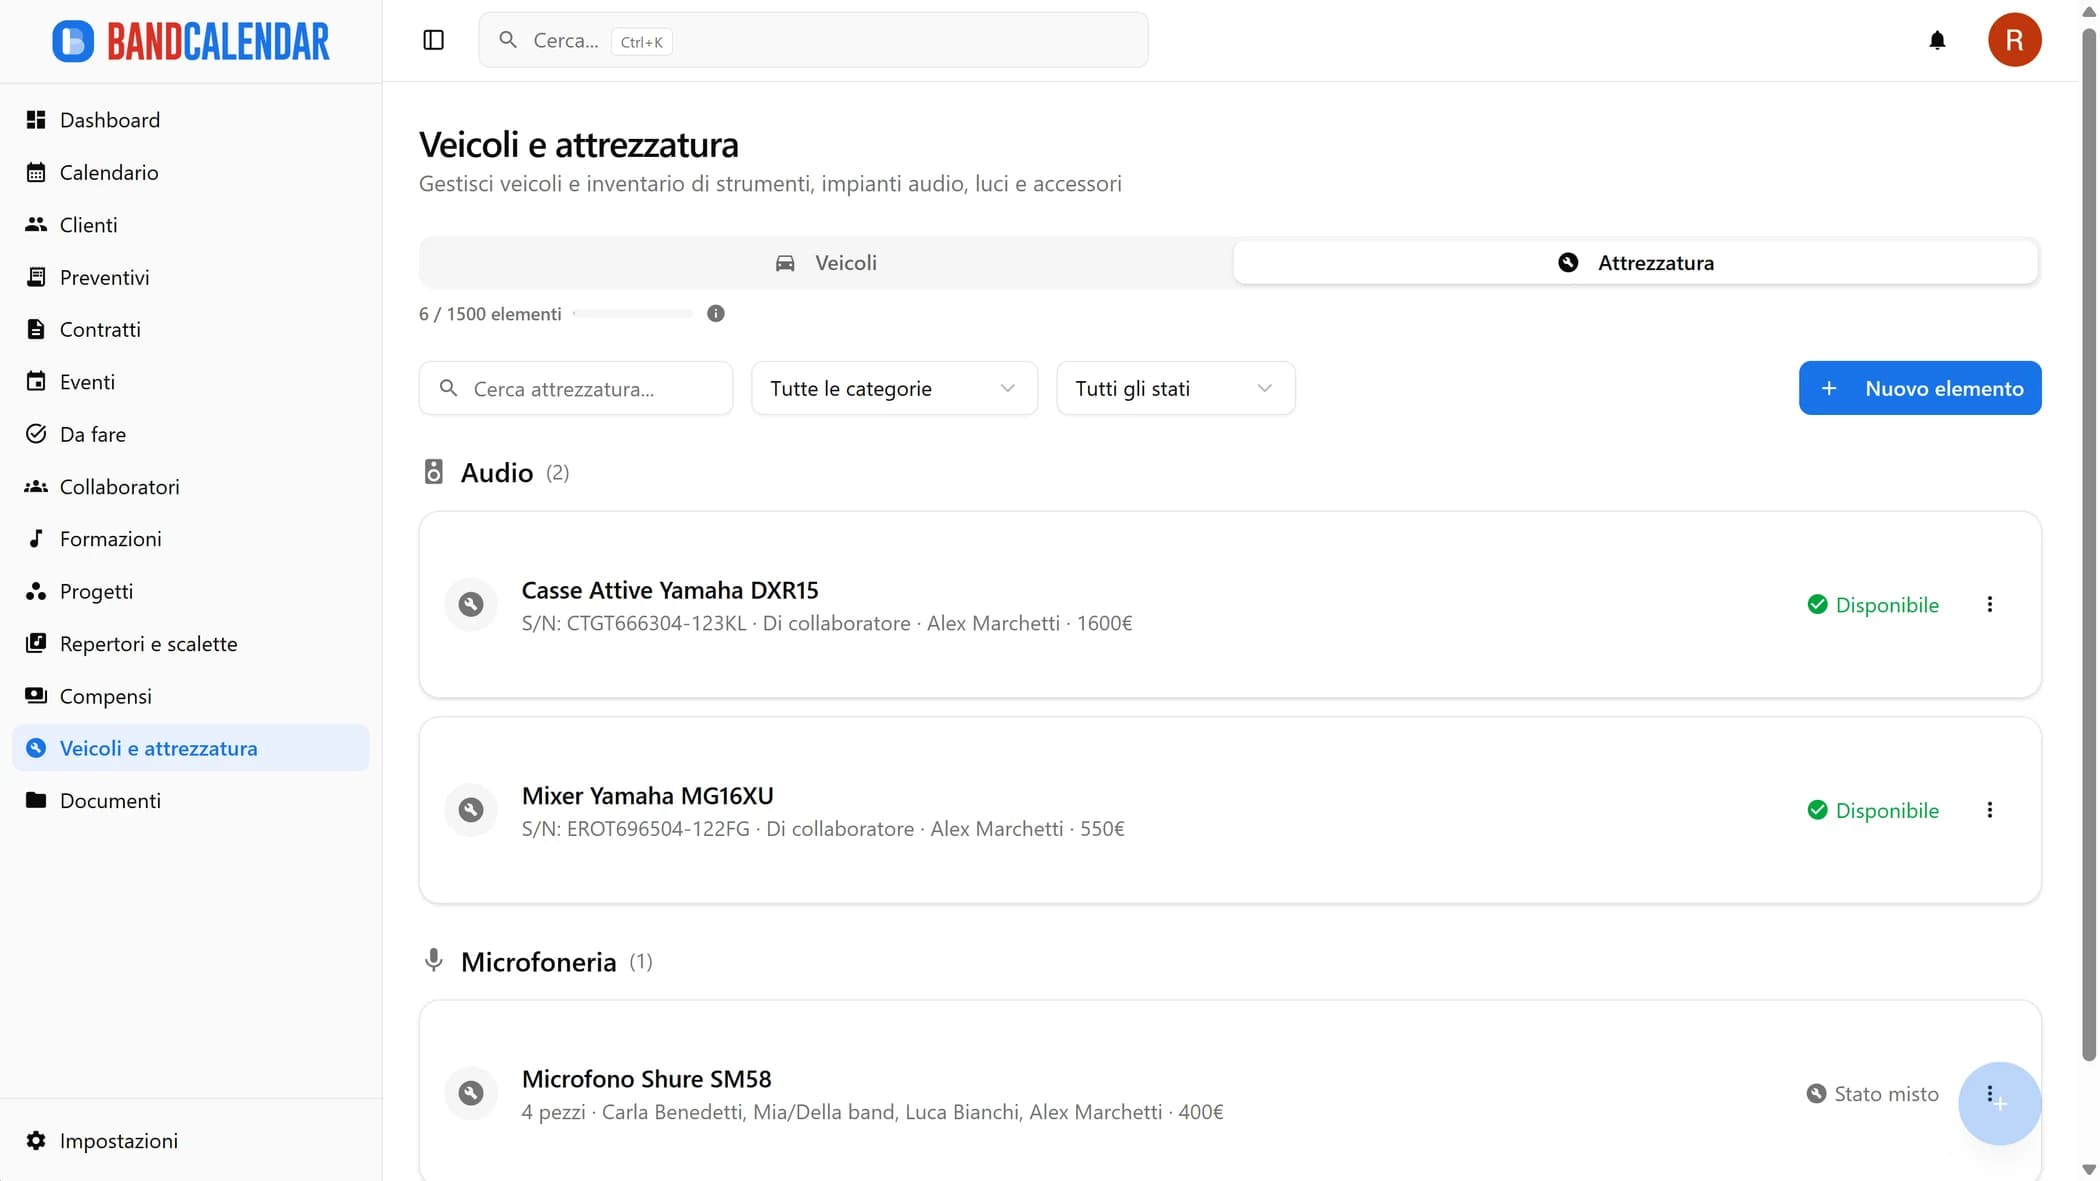Click the Formazioni music note icon
The image size is (2100, 1181).
[36, 539]
